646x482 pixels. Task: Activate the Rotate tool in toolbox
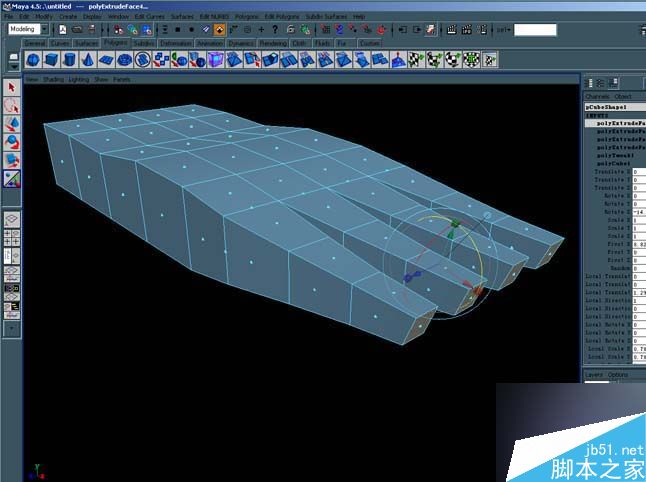tap(12, 142)
